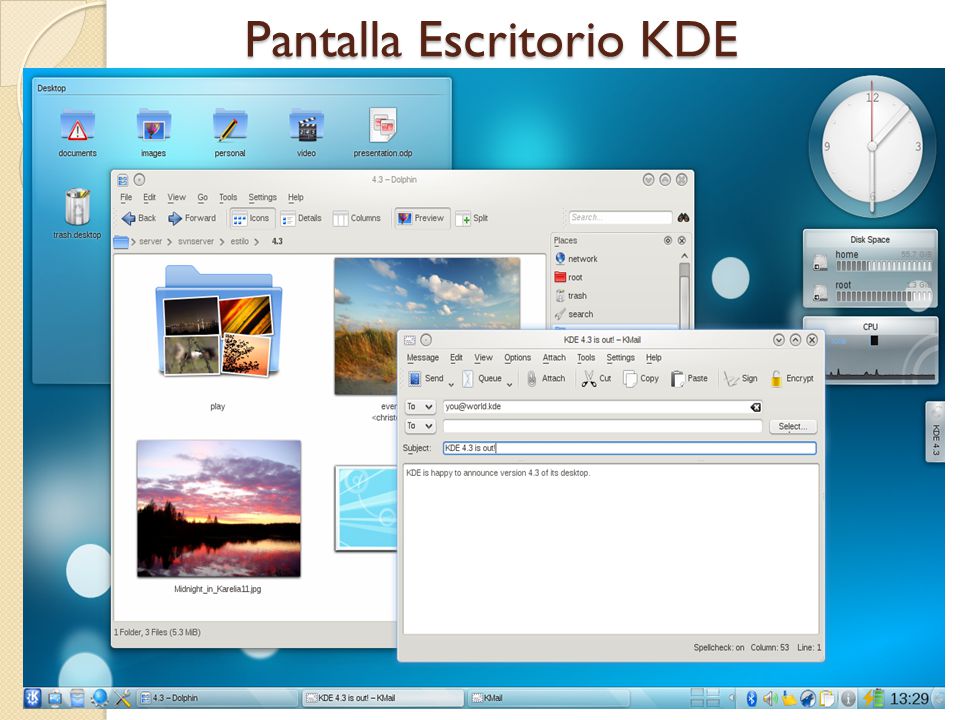Screen dimensions: 960x720
Task: Expand chevron after server in breadcrumb
Action: point(170,242)
